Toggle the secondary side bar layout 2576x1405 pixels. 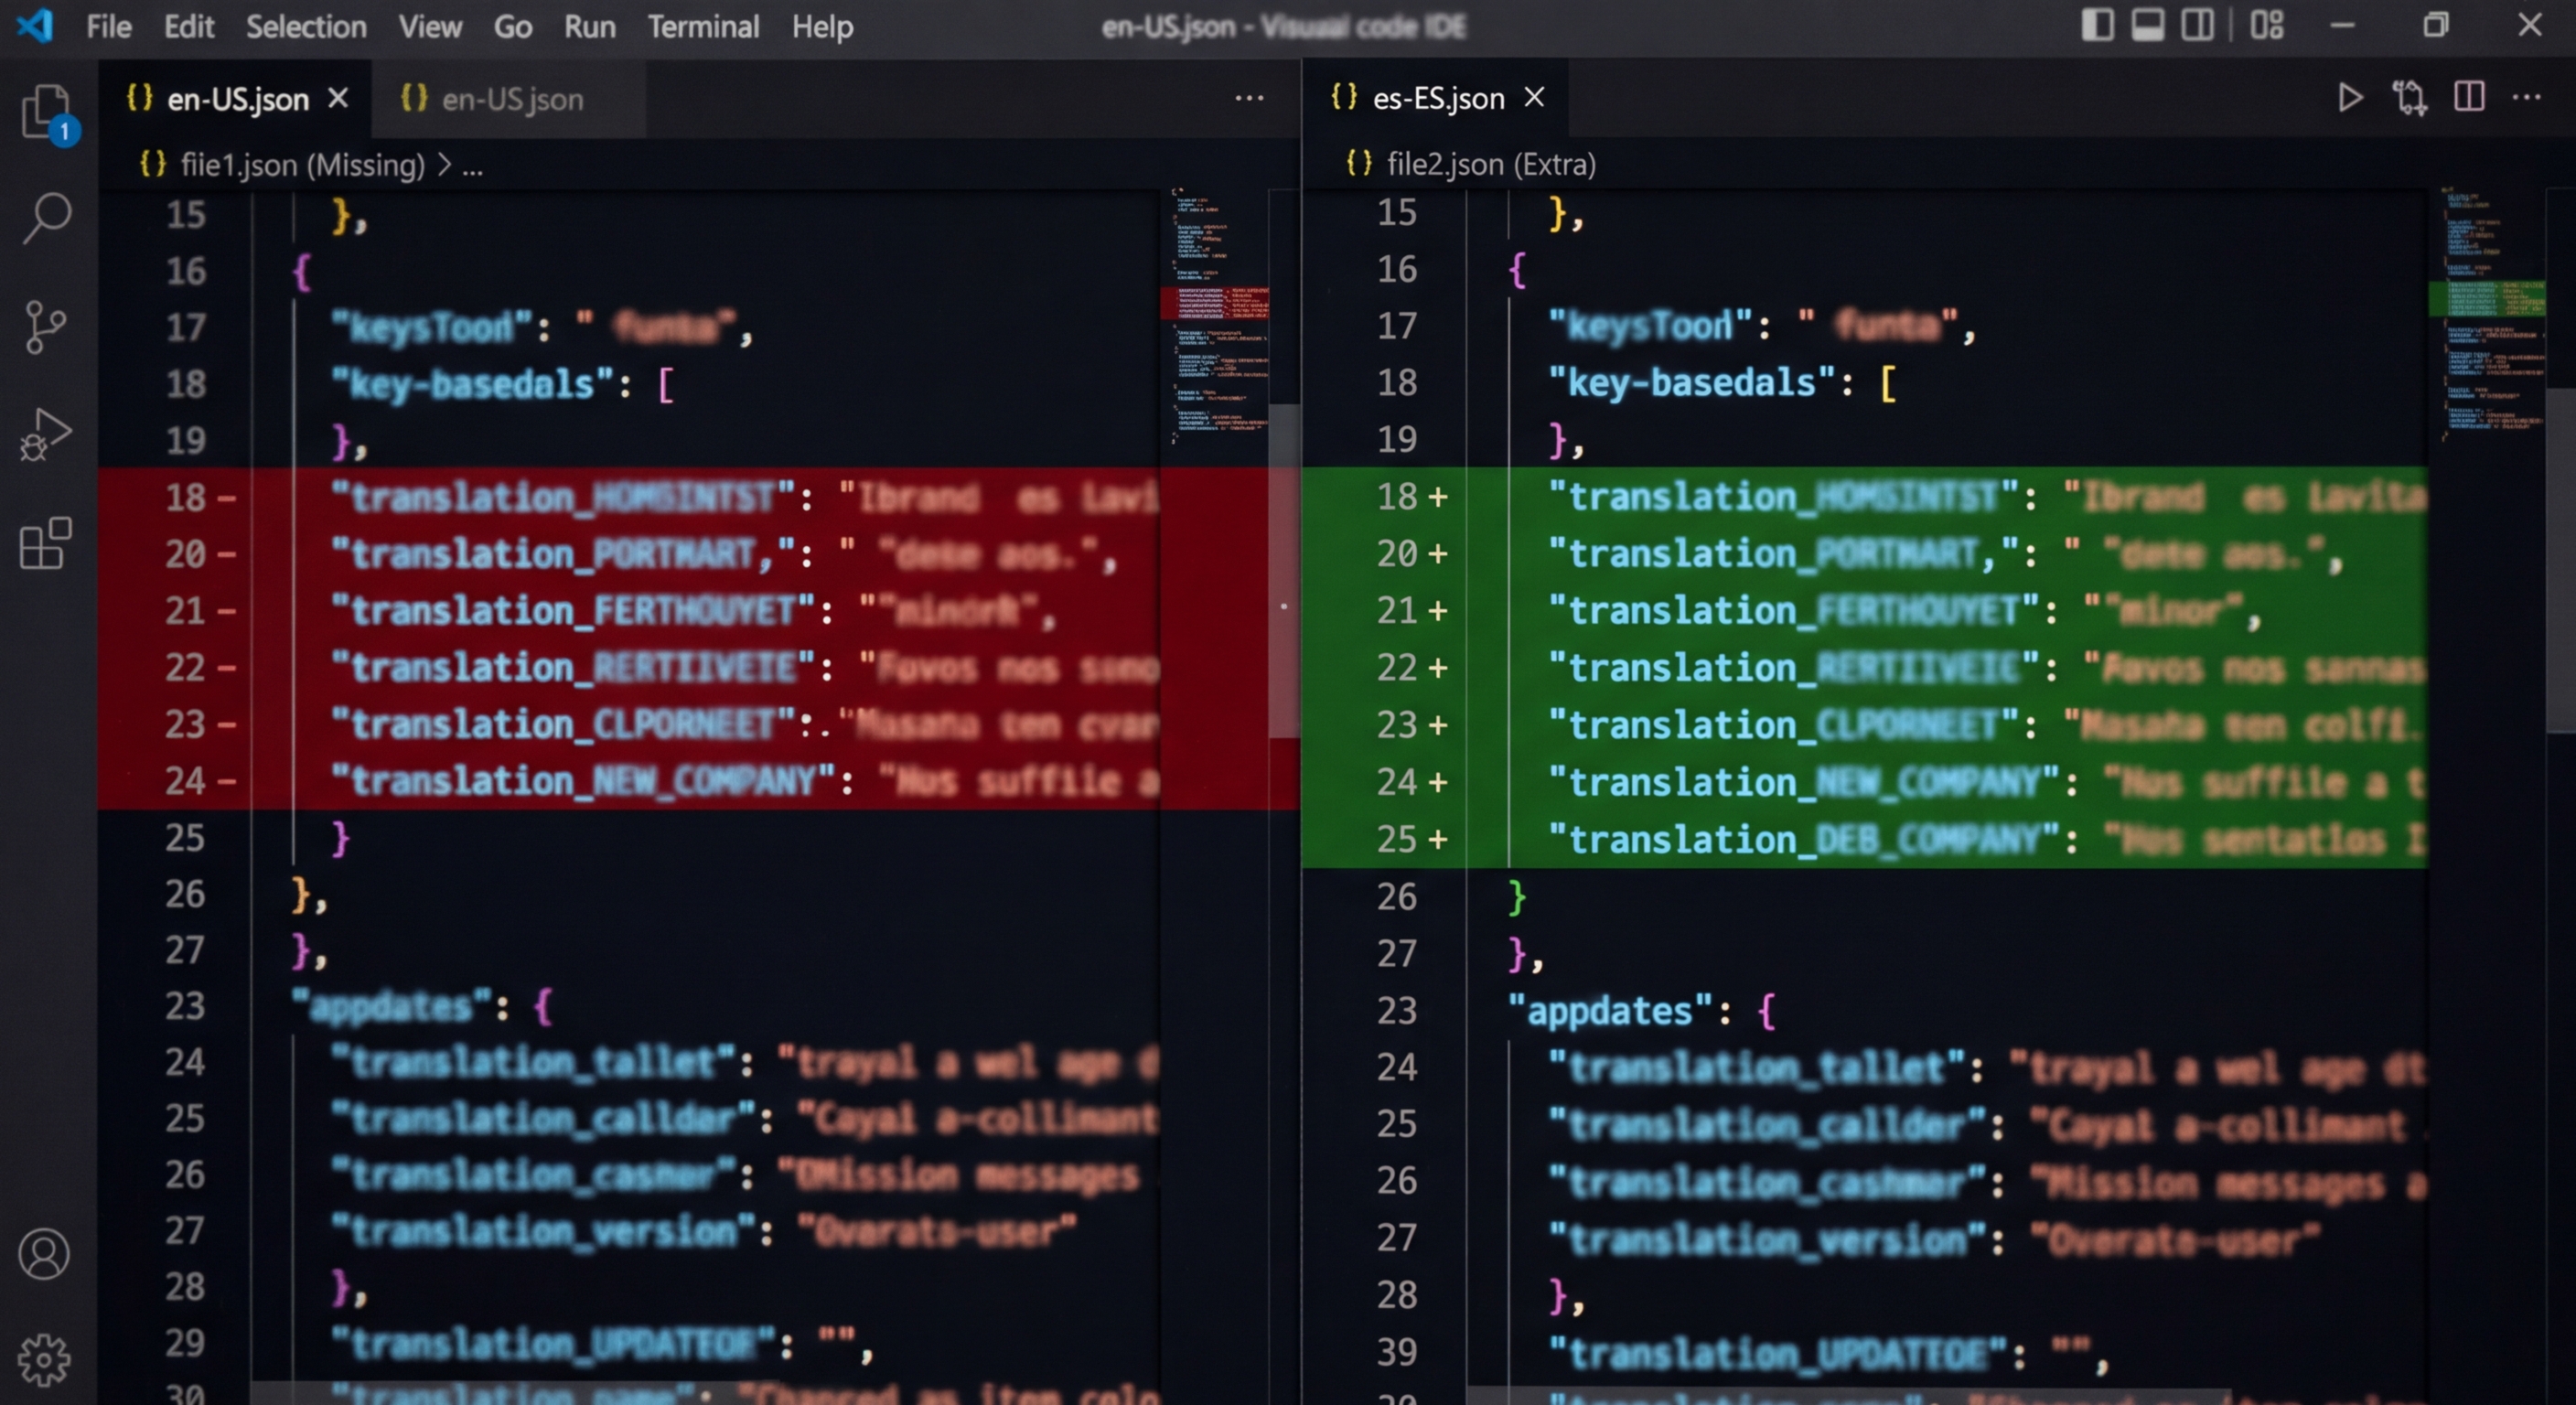pyautogui.click(x=2197, y=25)
